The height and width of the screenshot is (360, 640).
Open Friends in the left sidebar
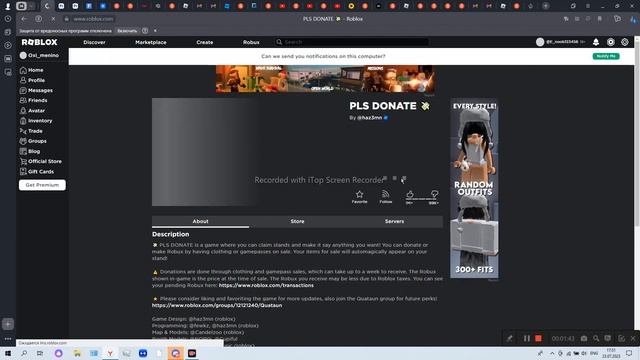pos(33,100)
